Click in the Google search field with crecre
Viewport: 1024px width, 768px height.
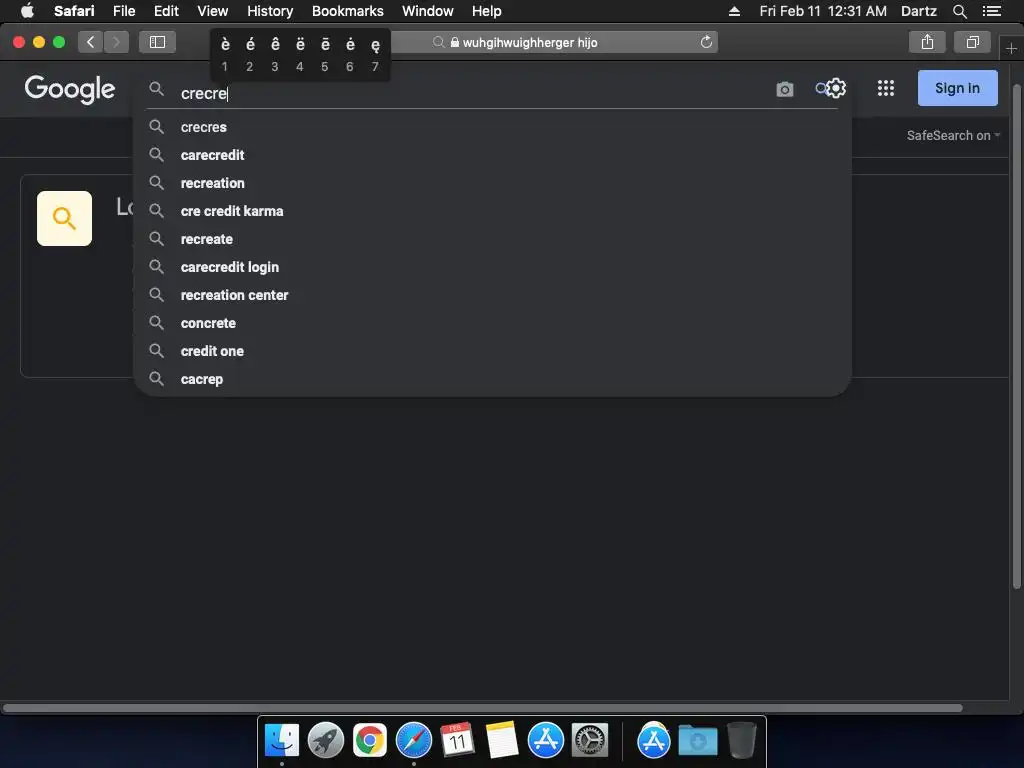coord(470,93)
